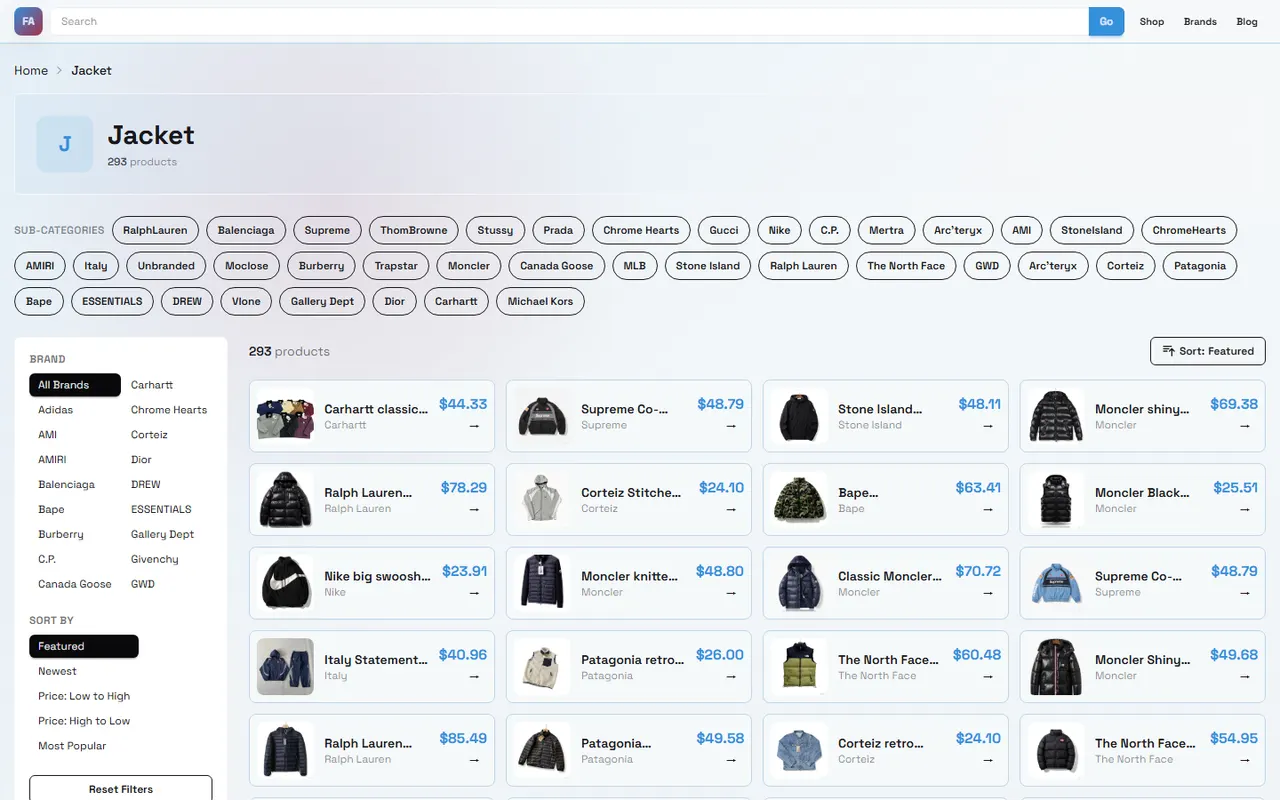The height and width of the screenshot is (800, 1280).
Task: Select the Canada Goose sub-category chip
Action: 557,266
